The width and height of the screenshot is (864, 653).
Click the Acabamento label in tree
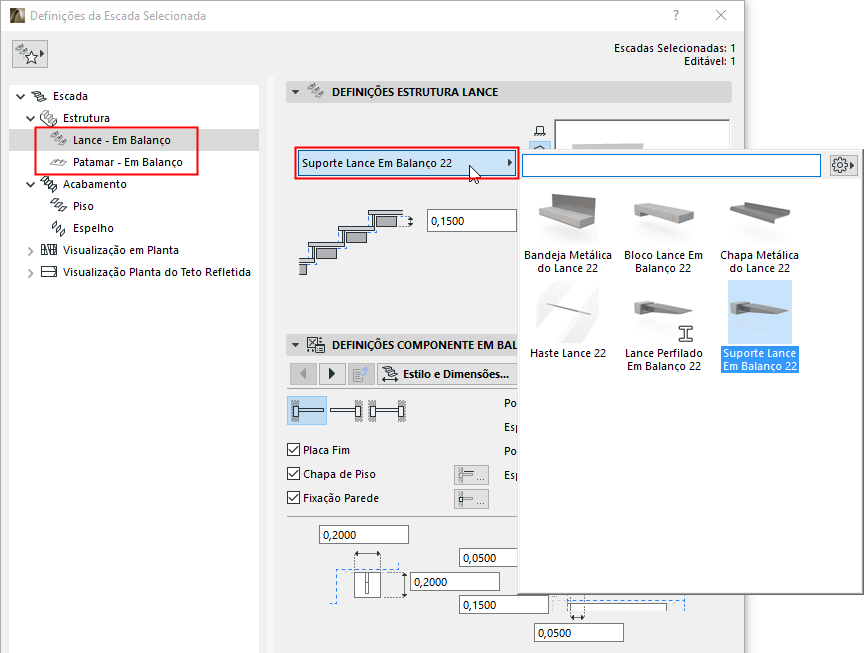[x=94, y=184]
